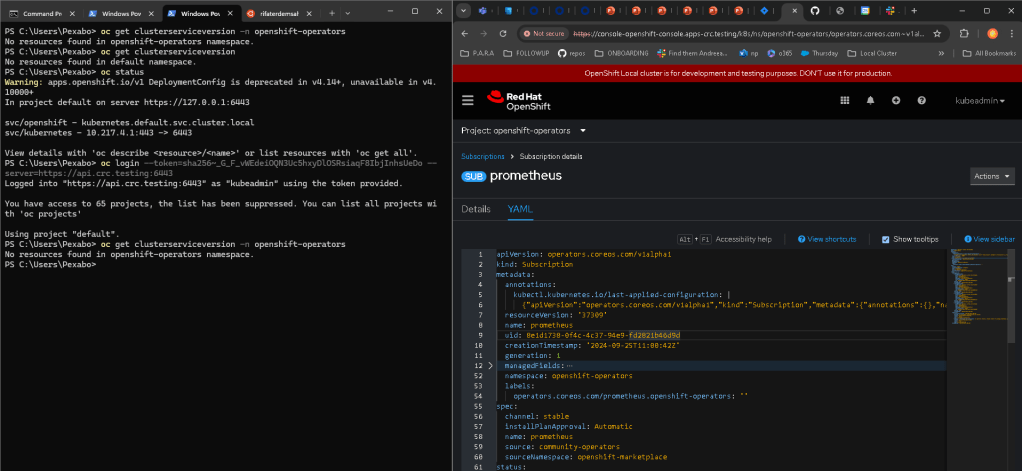Open the Thursday bookmark
Screen dimensions: 1022x471
[x=820, y=53]
